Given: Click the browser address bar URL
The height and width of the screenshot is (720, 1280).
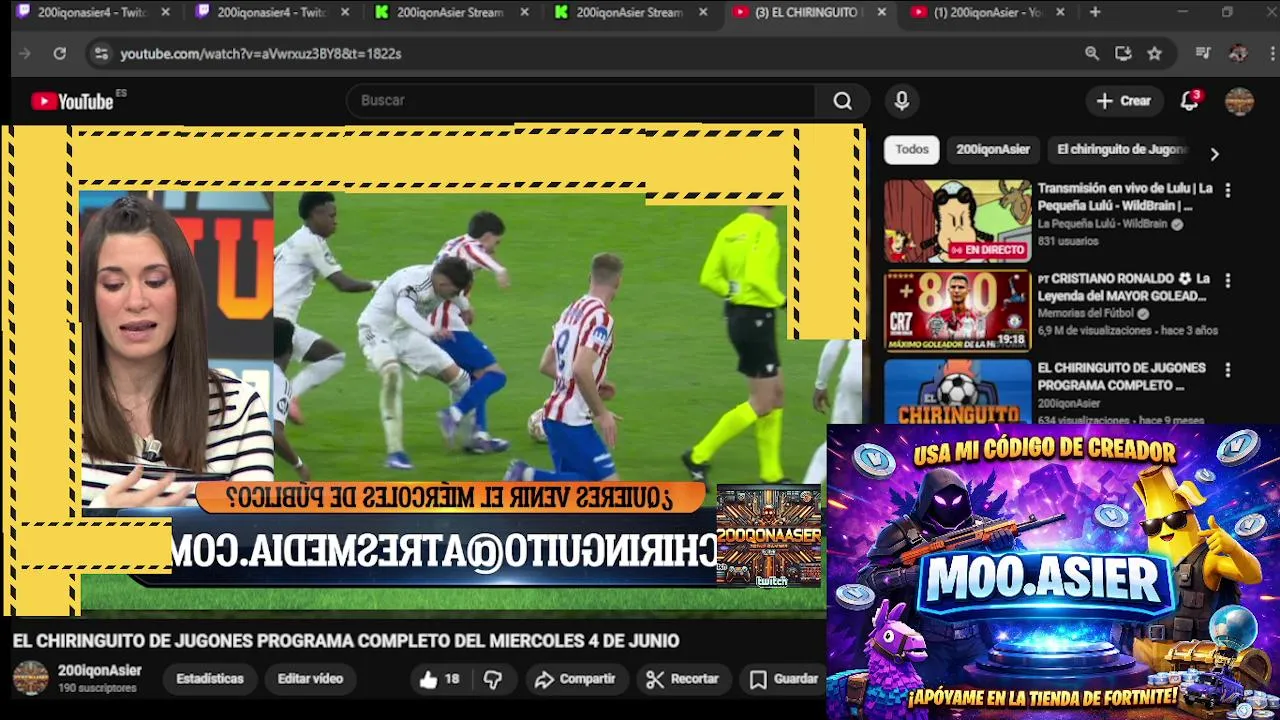Looking at the screenshot, I should [x=261, y=54].
